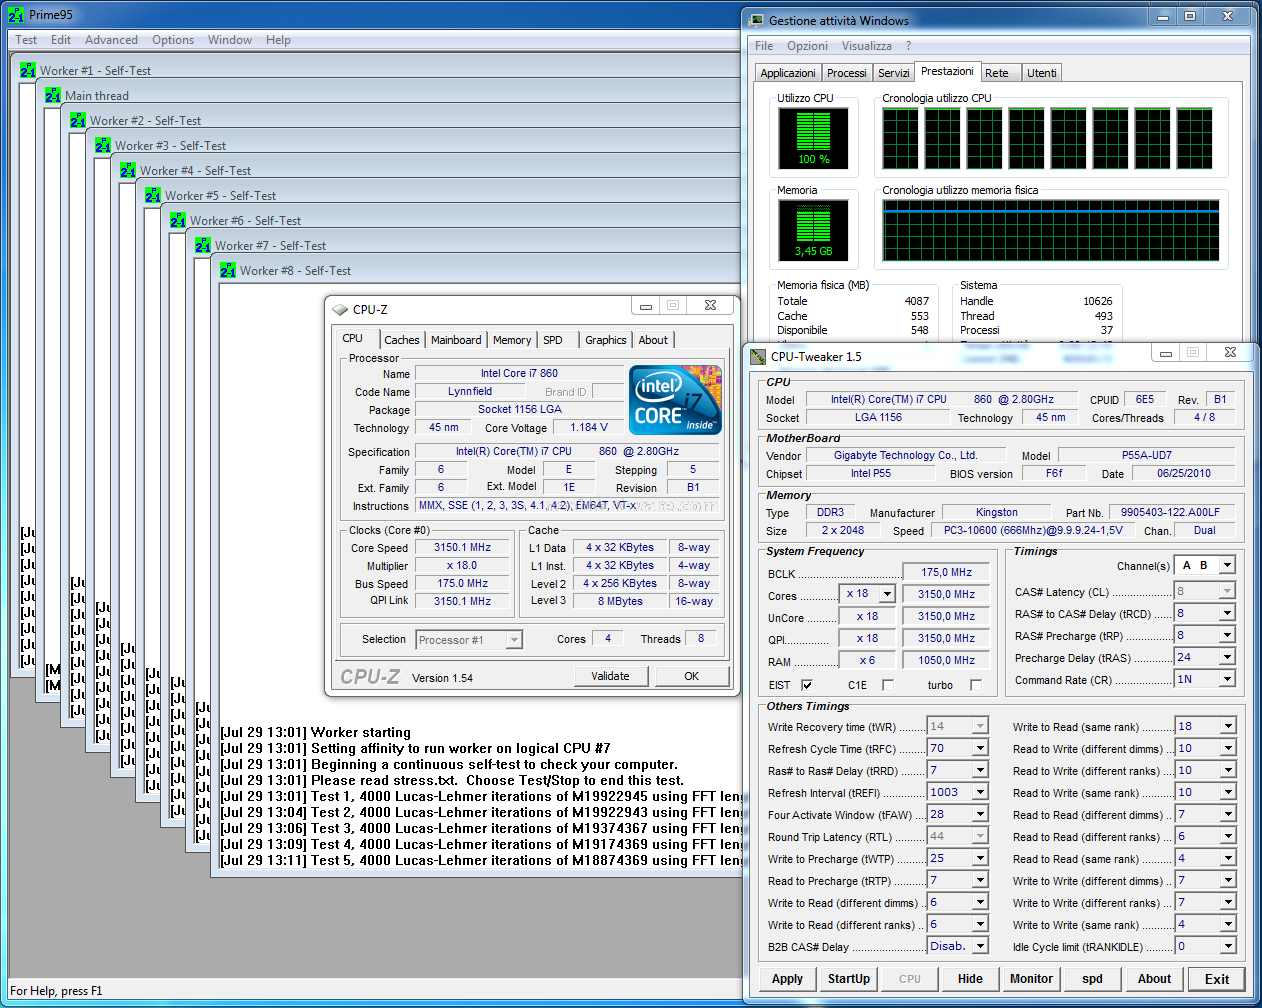Screen dimensions: 1262x1008
Task: Click the Worker #4 Self-Test window icon
Action: [x=128, y=170]
